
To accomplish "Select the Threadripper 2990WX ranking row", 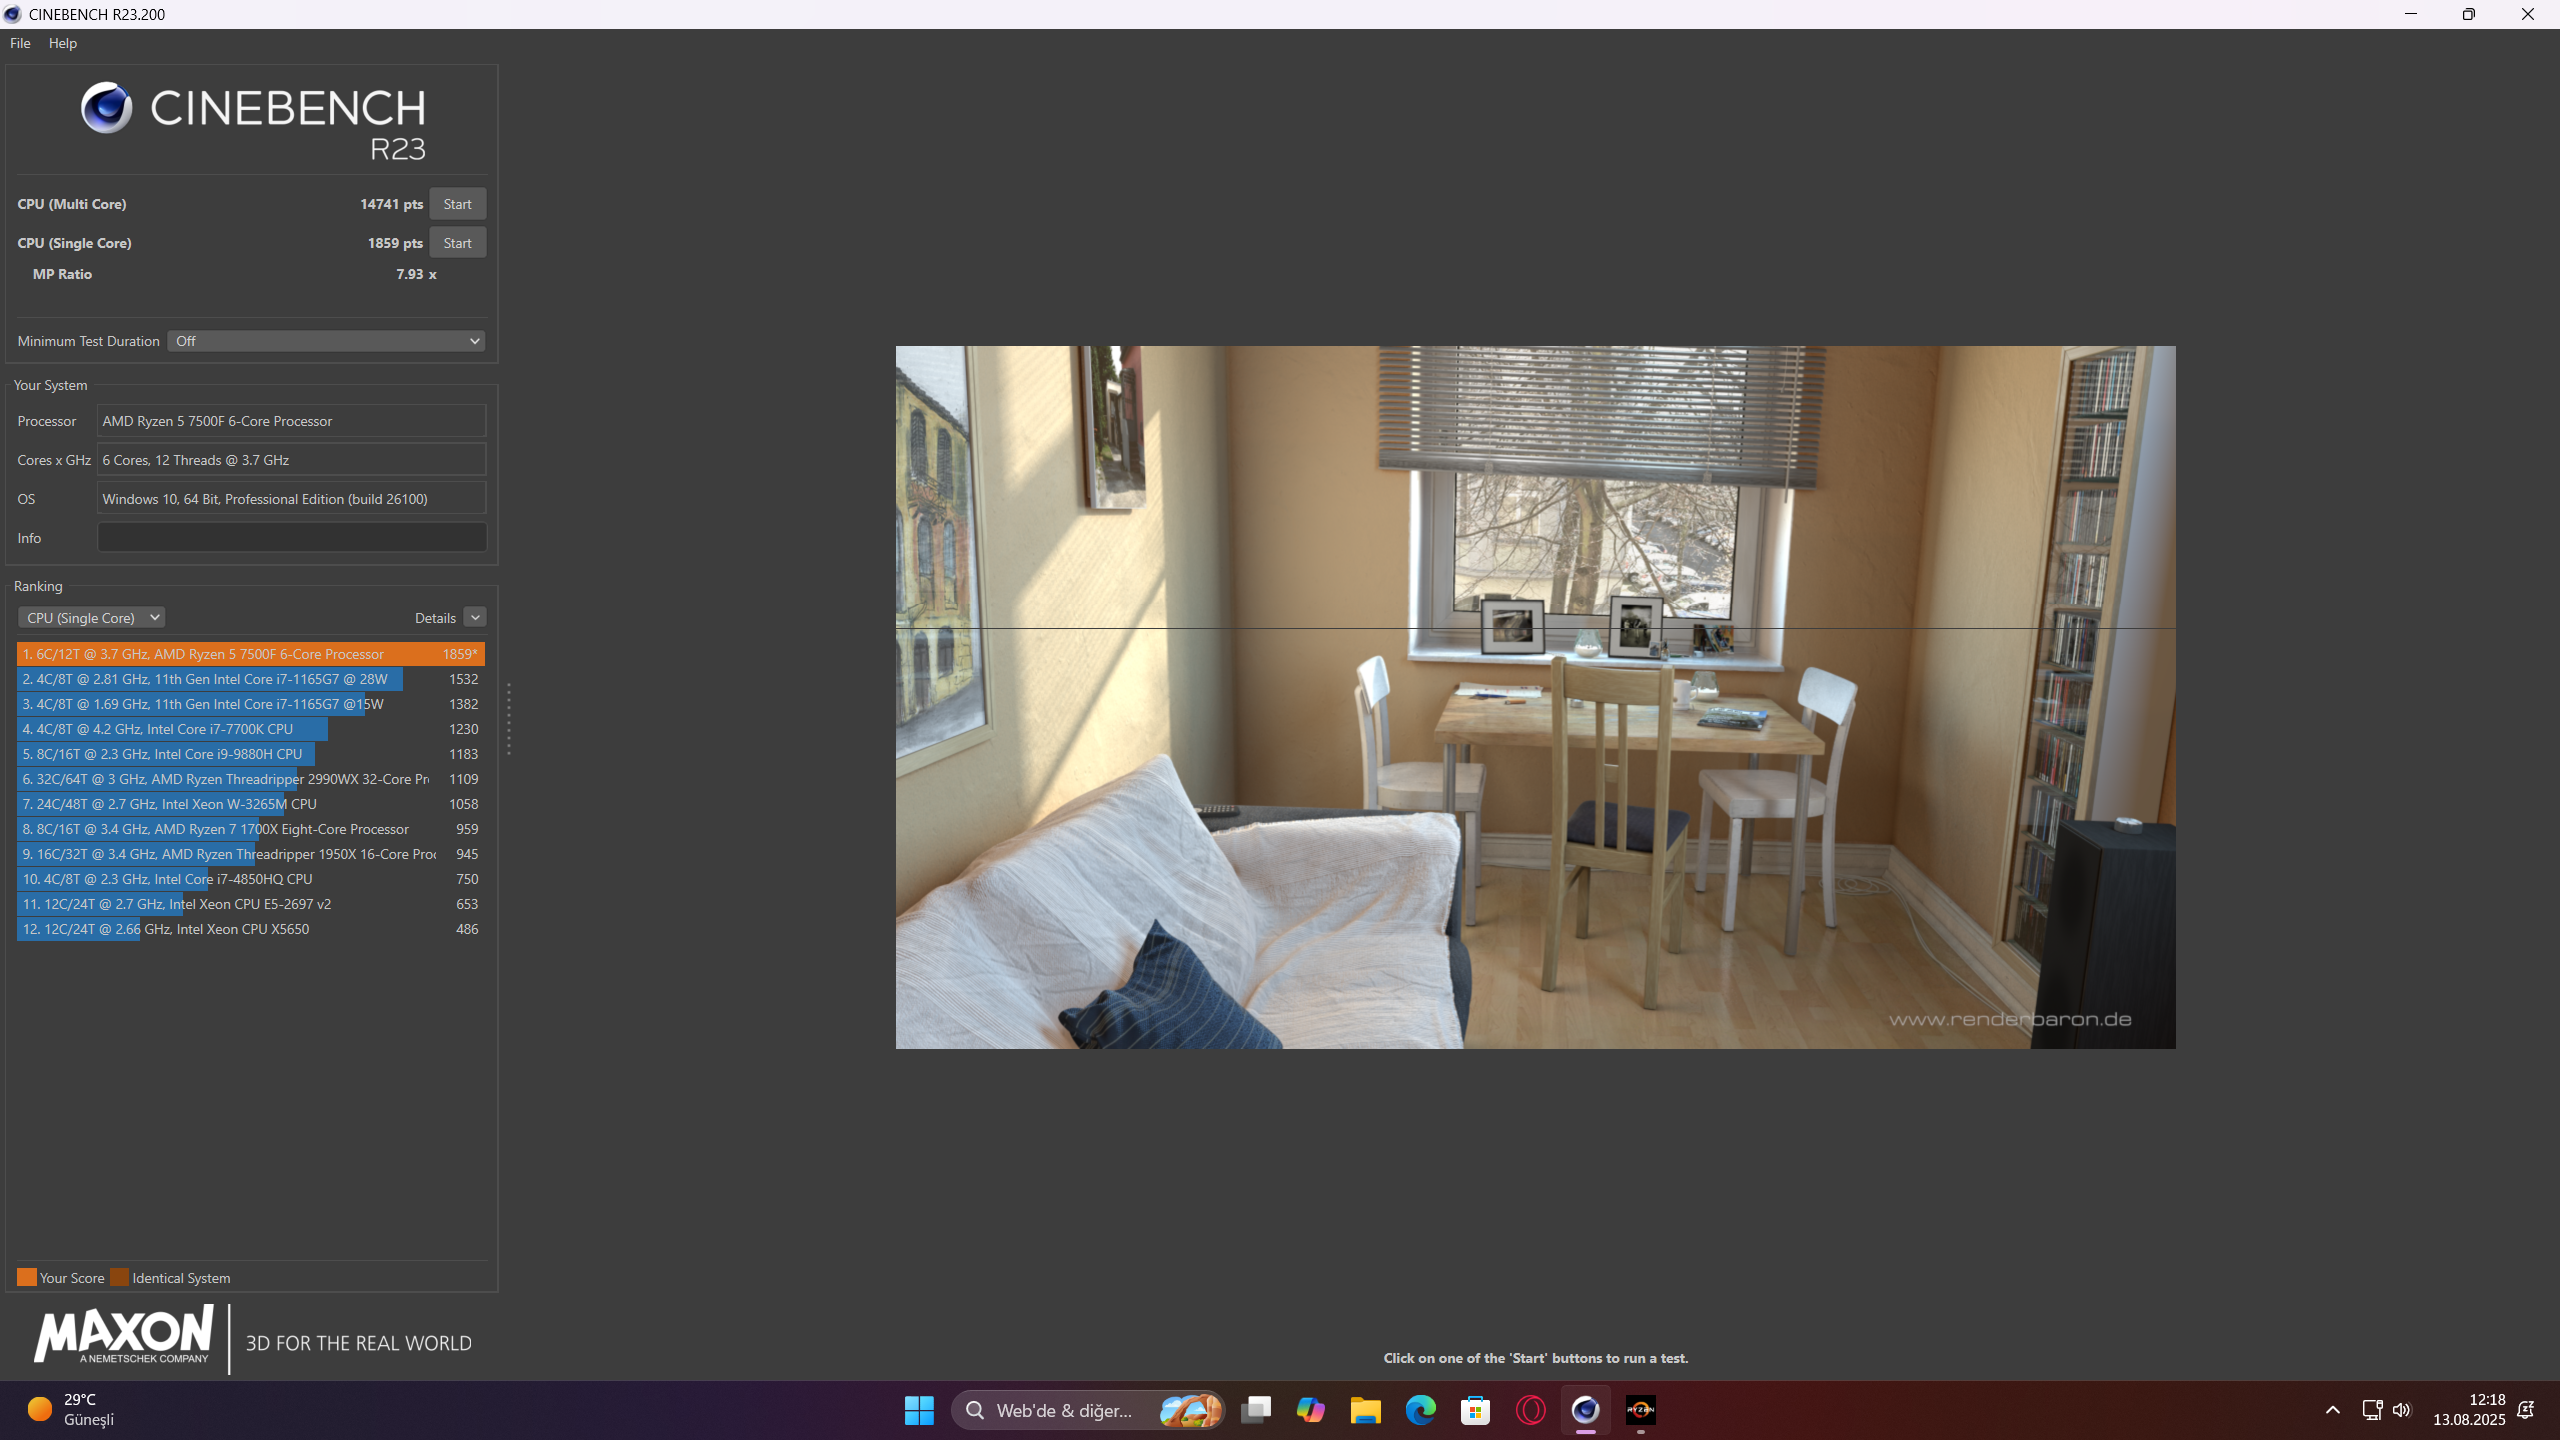I will pyautogui.click(x=251, y=779).
